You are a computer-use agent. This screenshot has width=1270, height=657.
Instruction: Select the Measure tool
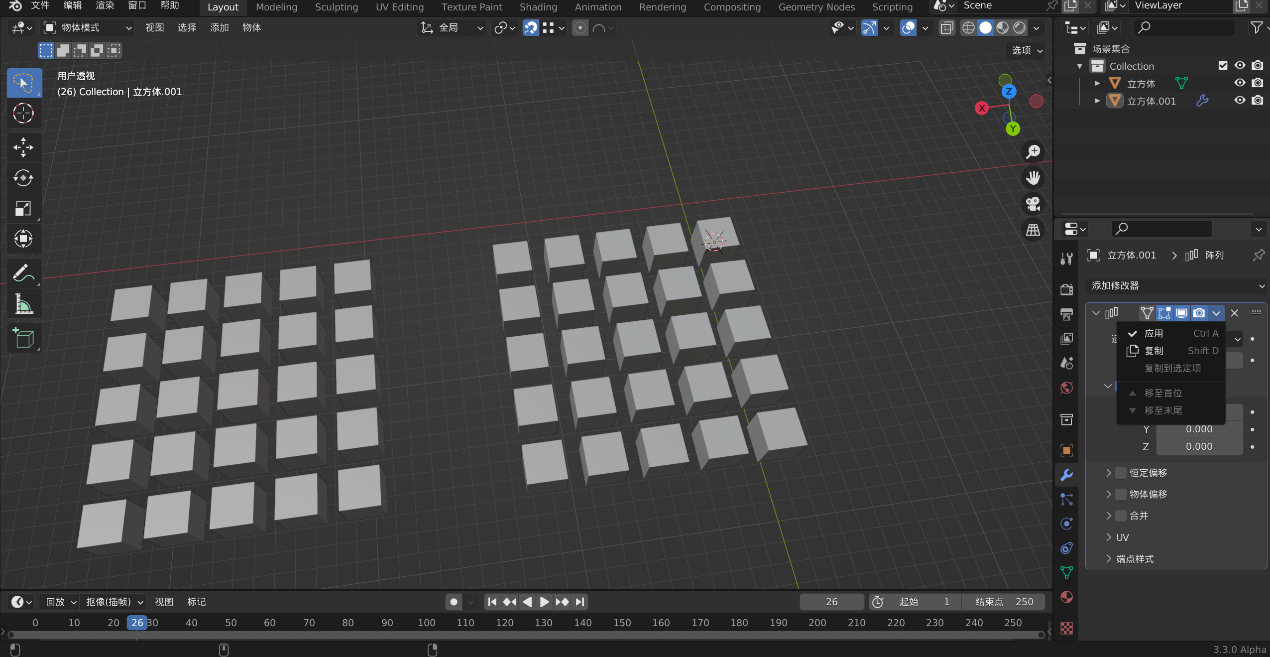click(23, 304)
